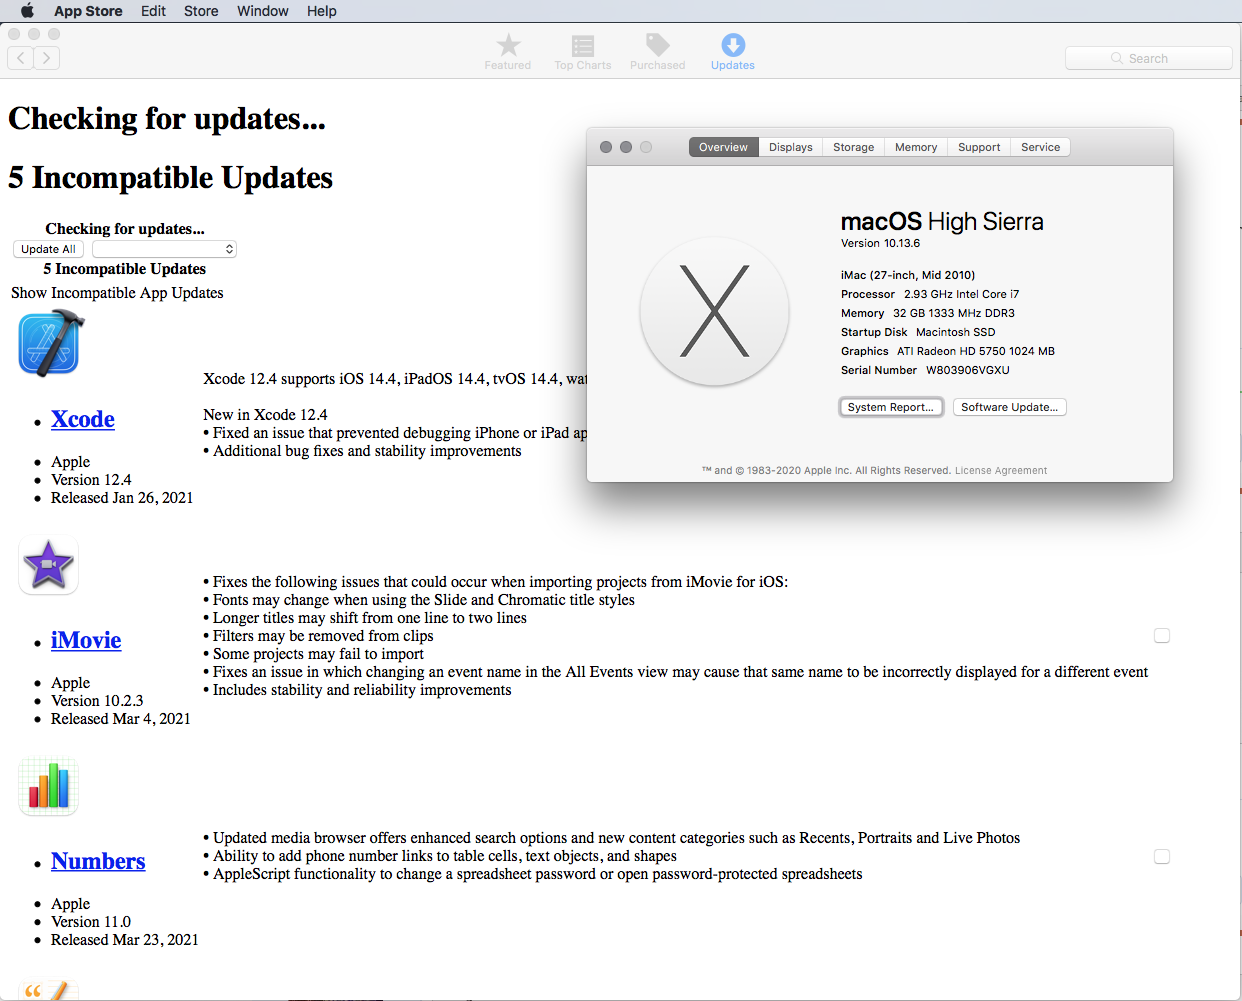
Task: Click the Xcode app icon
Action: (x=50, y=343)
